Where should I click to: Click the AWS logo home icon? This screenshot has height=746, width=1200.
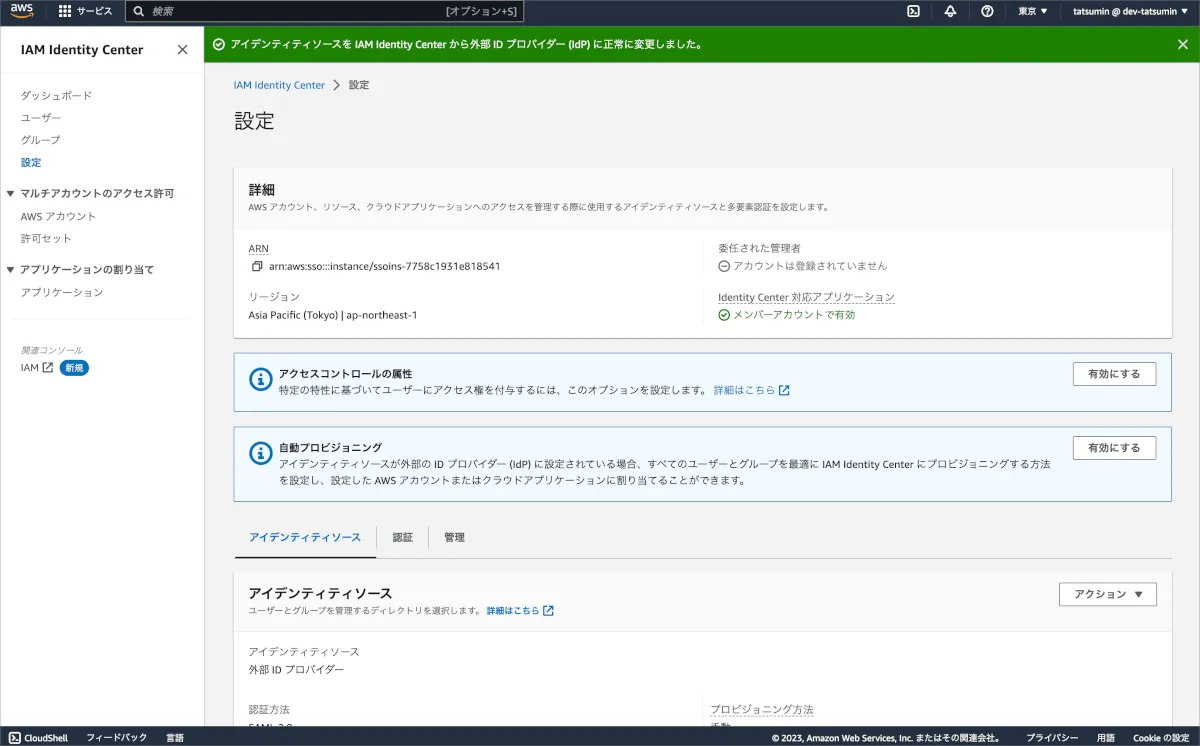(22, 11)
